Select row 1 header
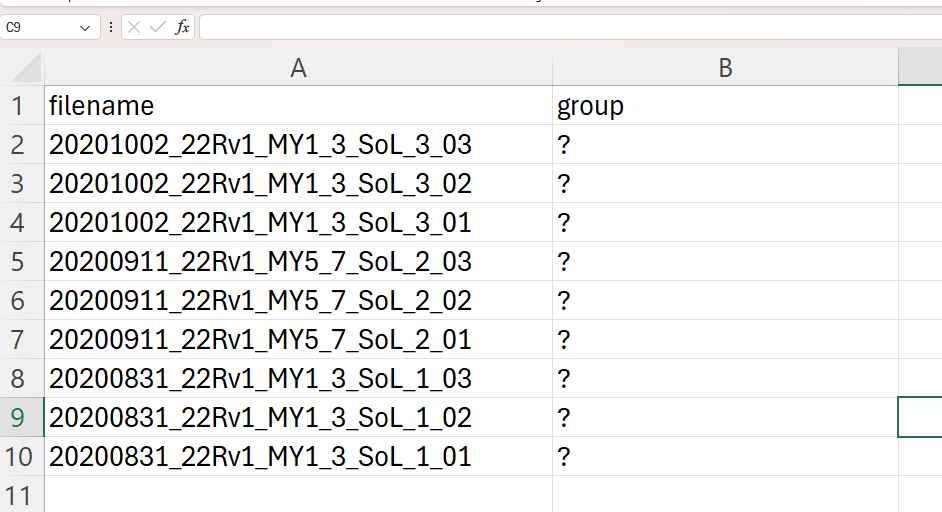 click(x=20, y=106)
